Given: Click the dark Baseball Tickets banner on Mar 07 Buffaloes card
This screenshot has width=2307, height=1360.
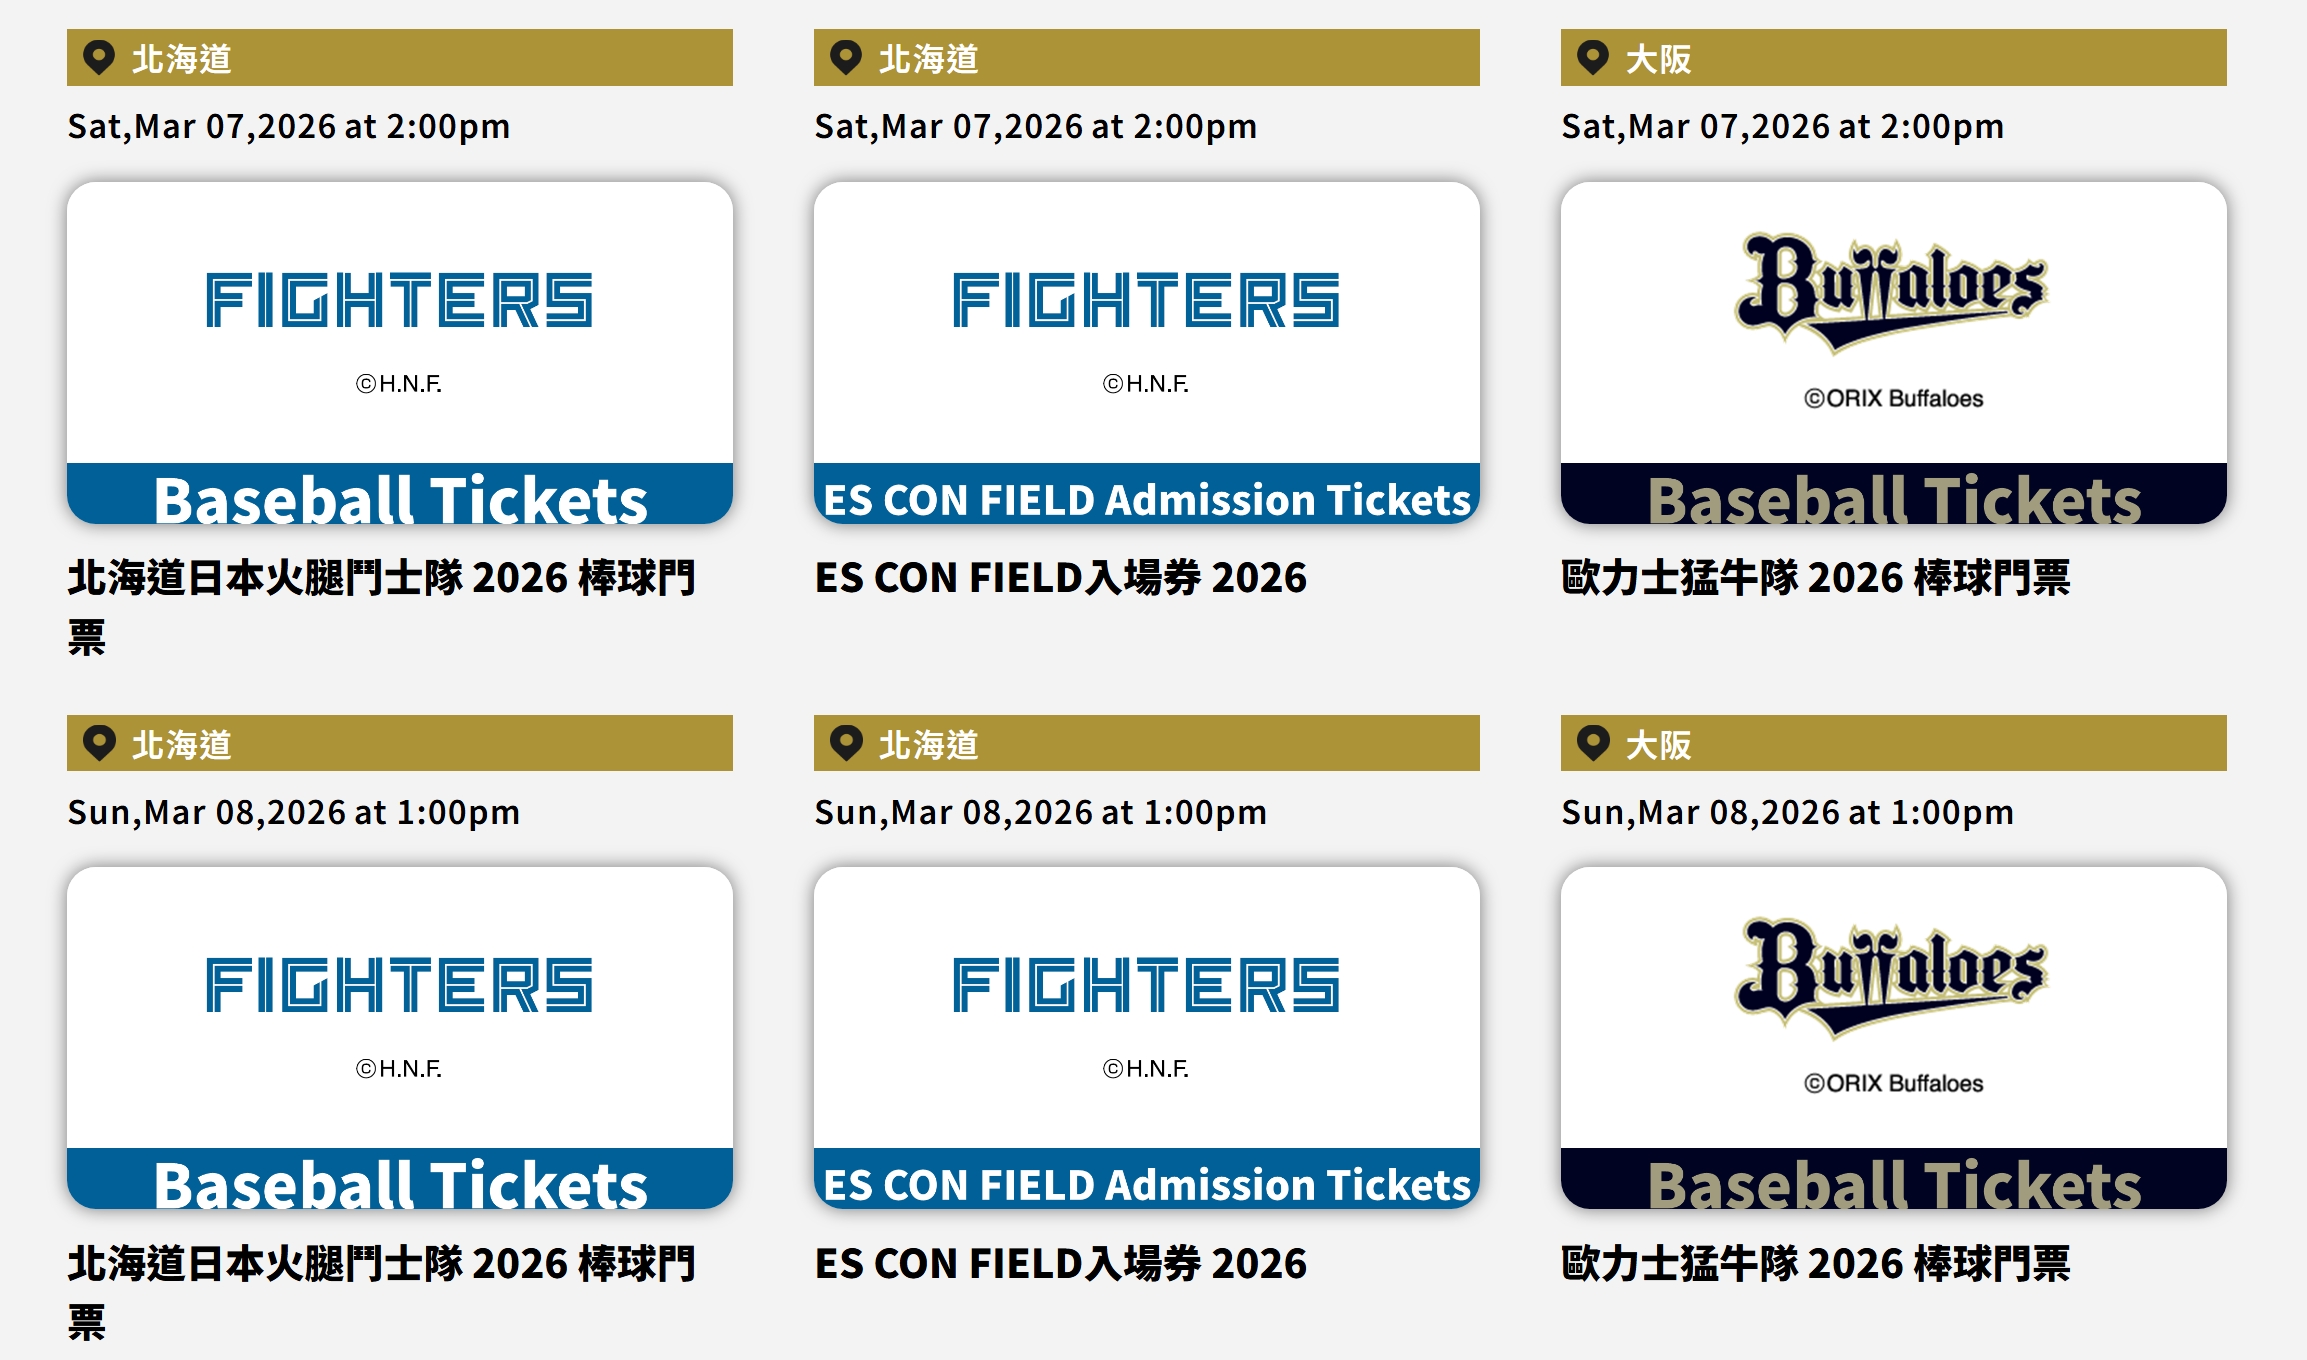Looking at the screenshot, I should tap(1893, 498).
